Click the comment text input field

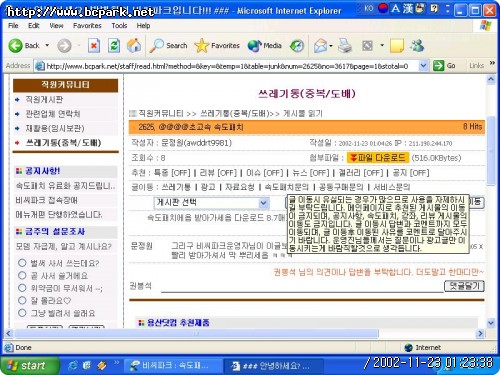[302, 287]
